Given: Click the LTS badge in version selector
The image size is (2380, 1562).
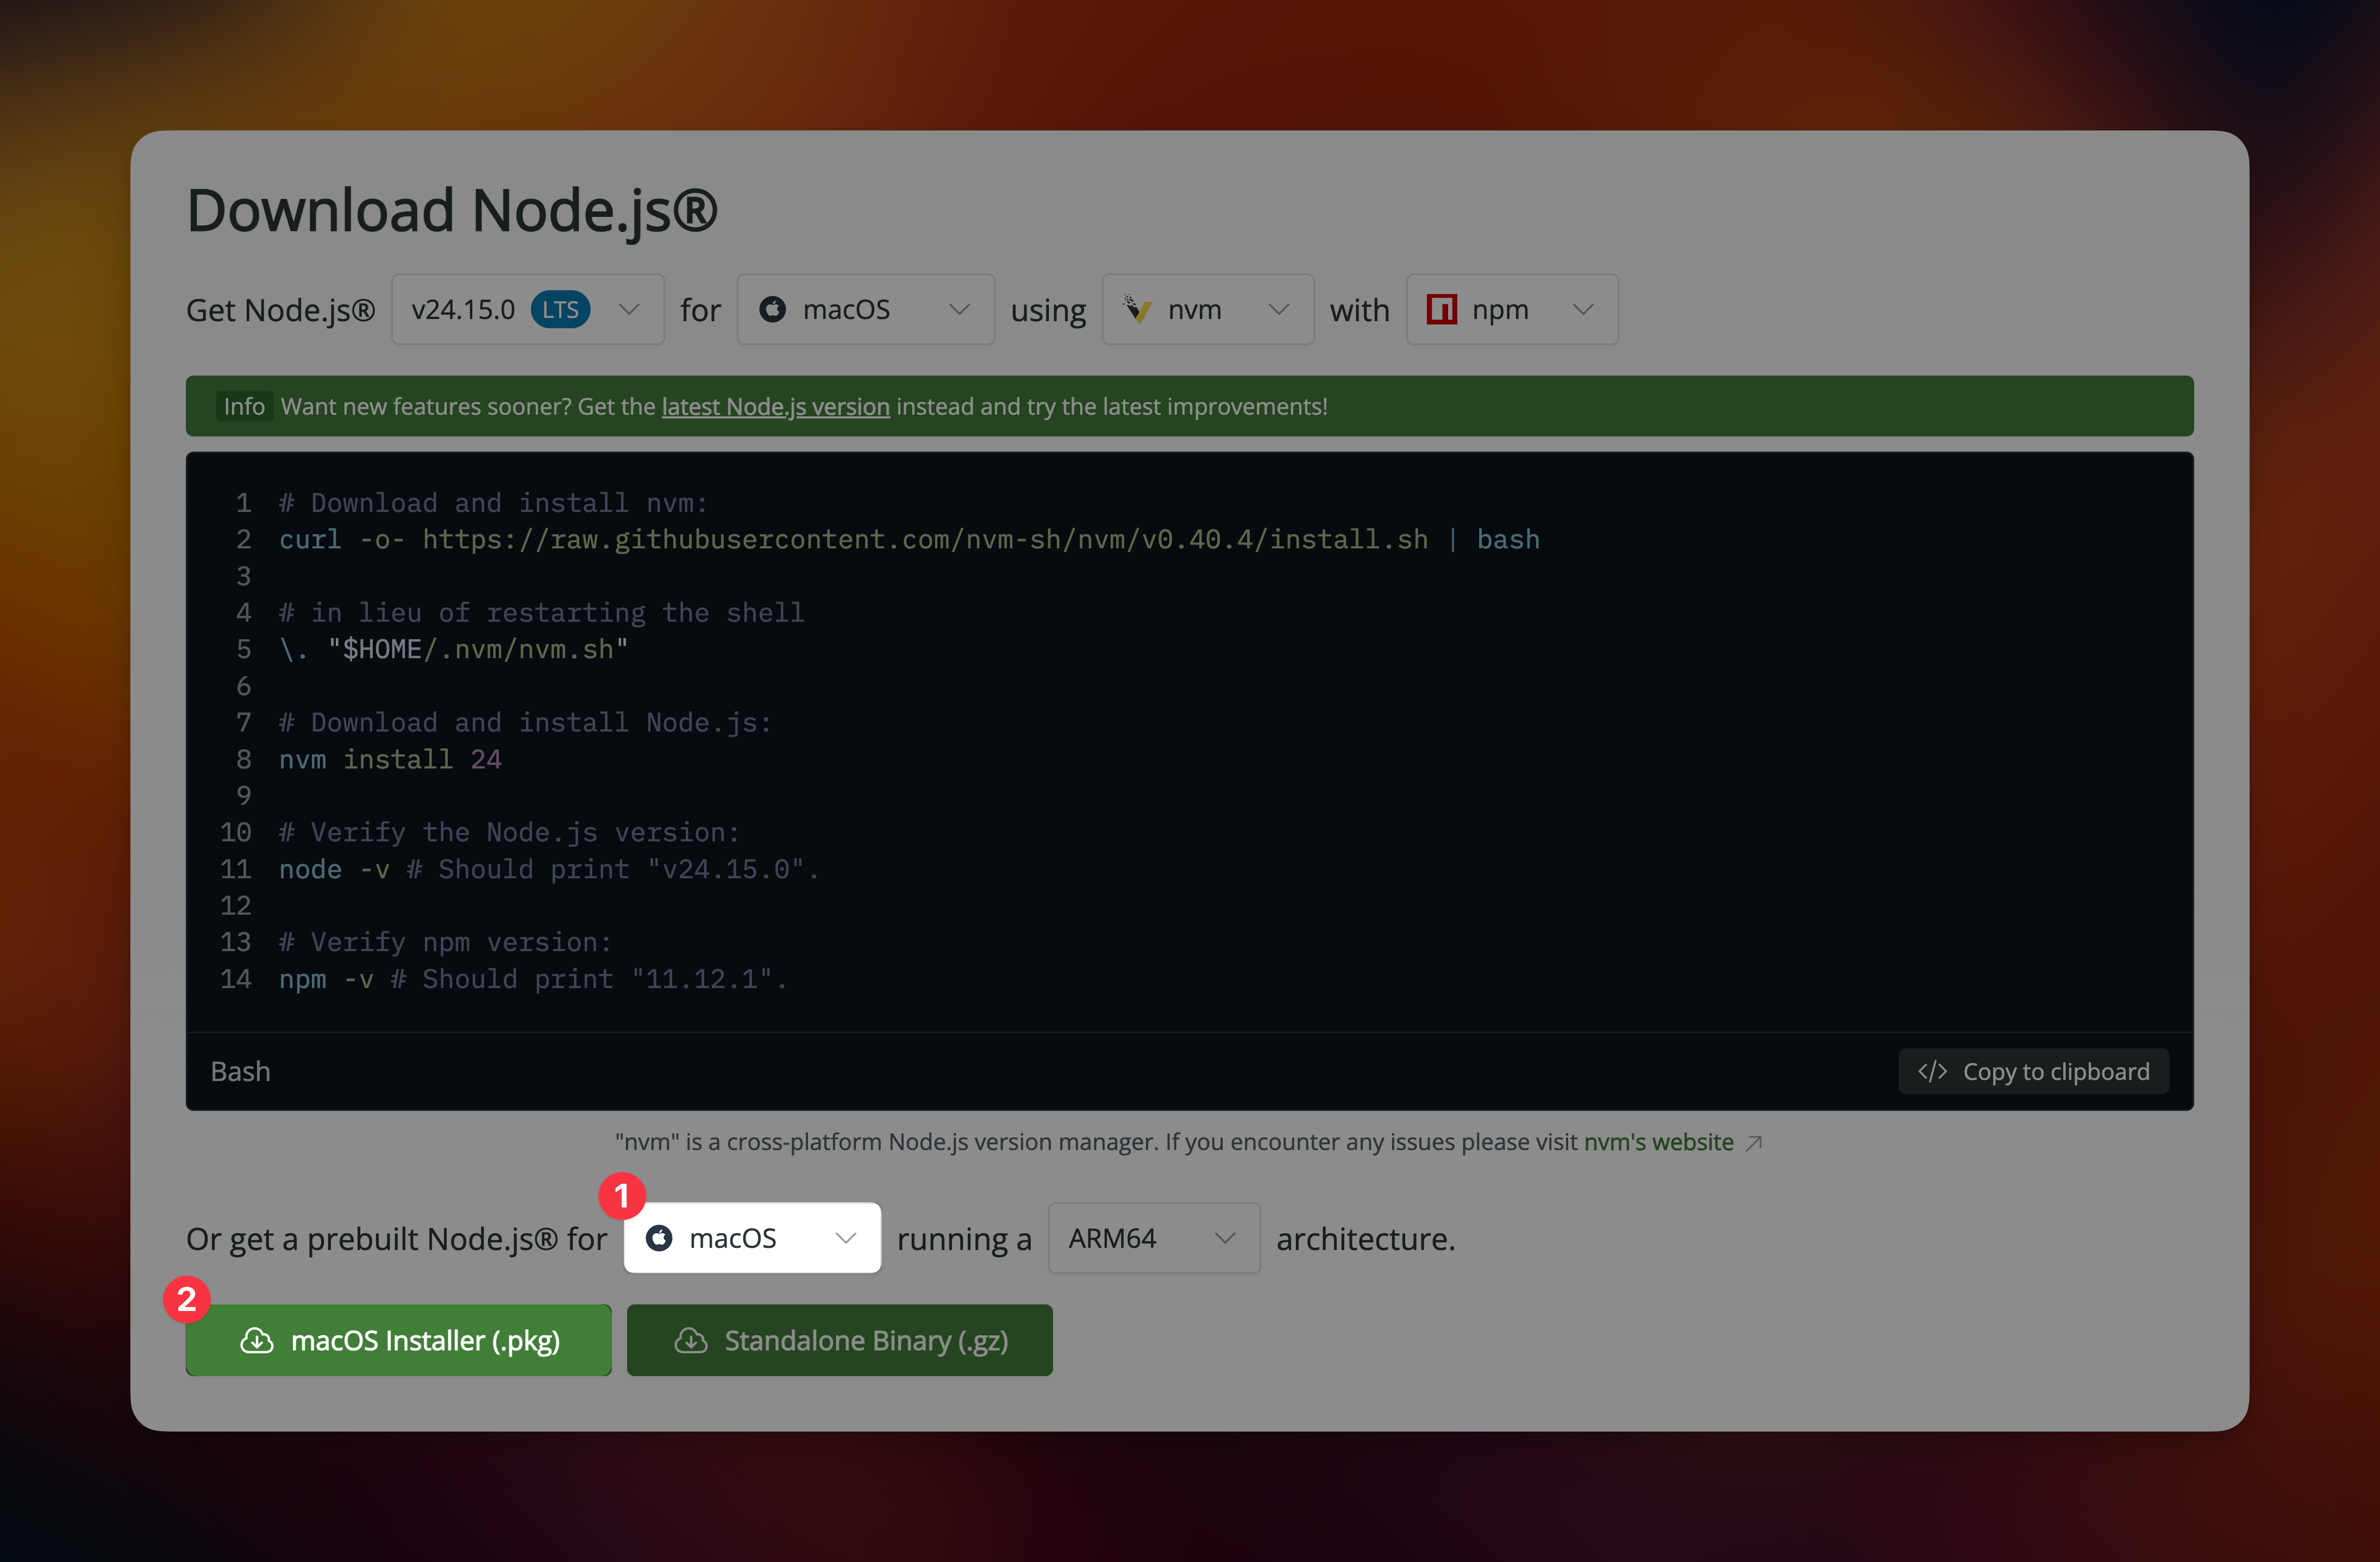Looking at the screenshot, I should tap(560, 310).
